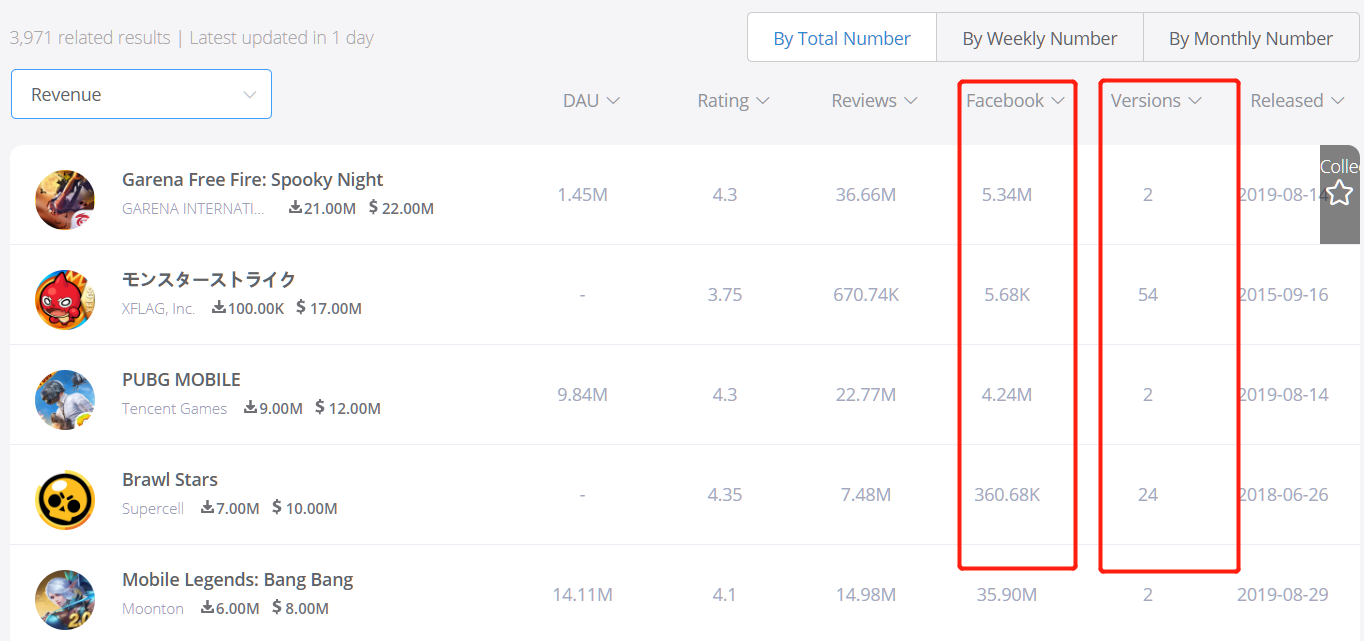Viewport: 1364px width, 641px height.
Task: Switch to By Weekly Number tab
Action: coord(1040,38)
